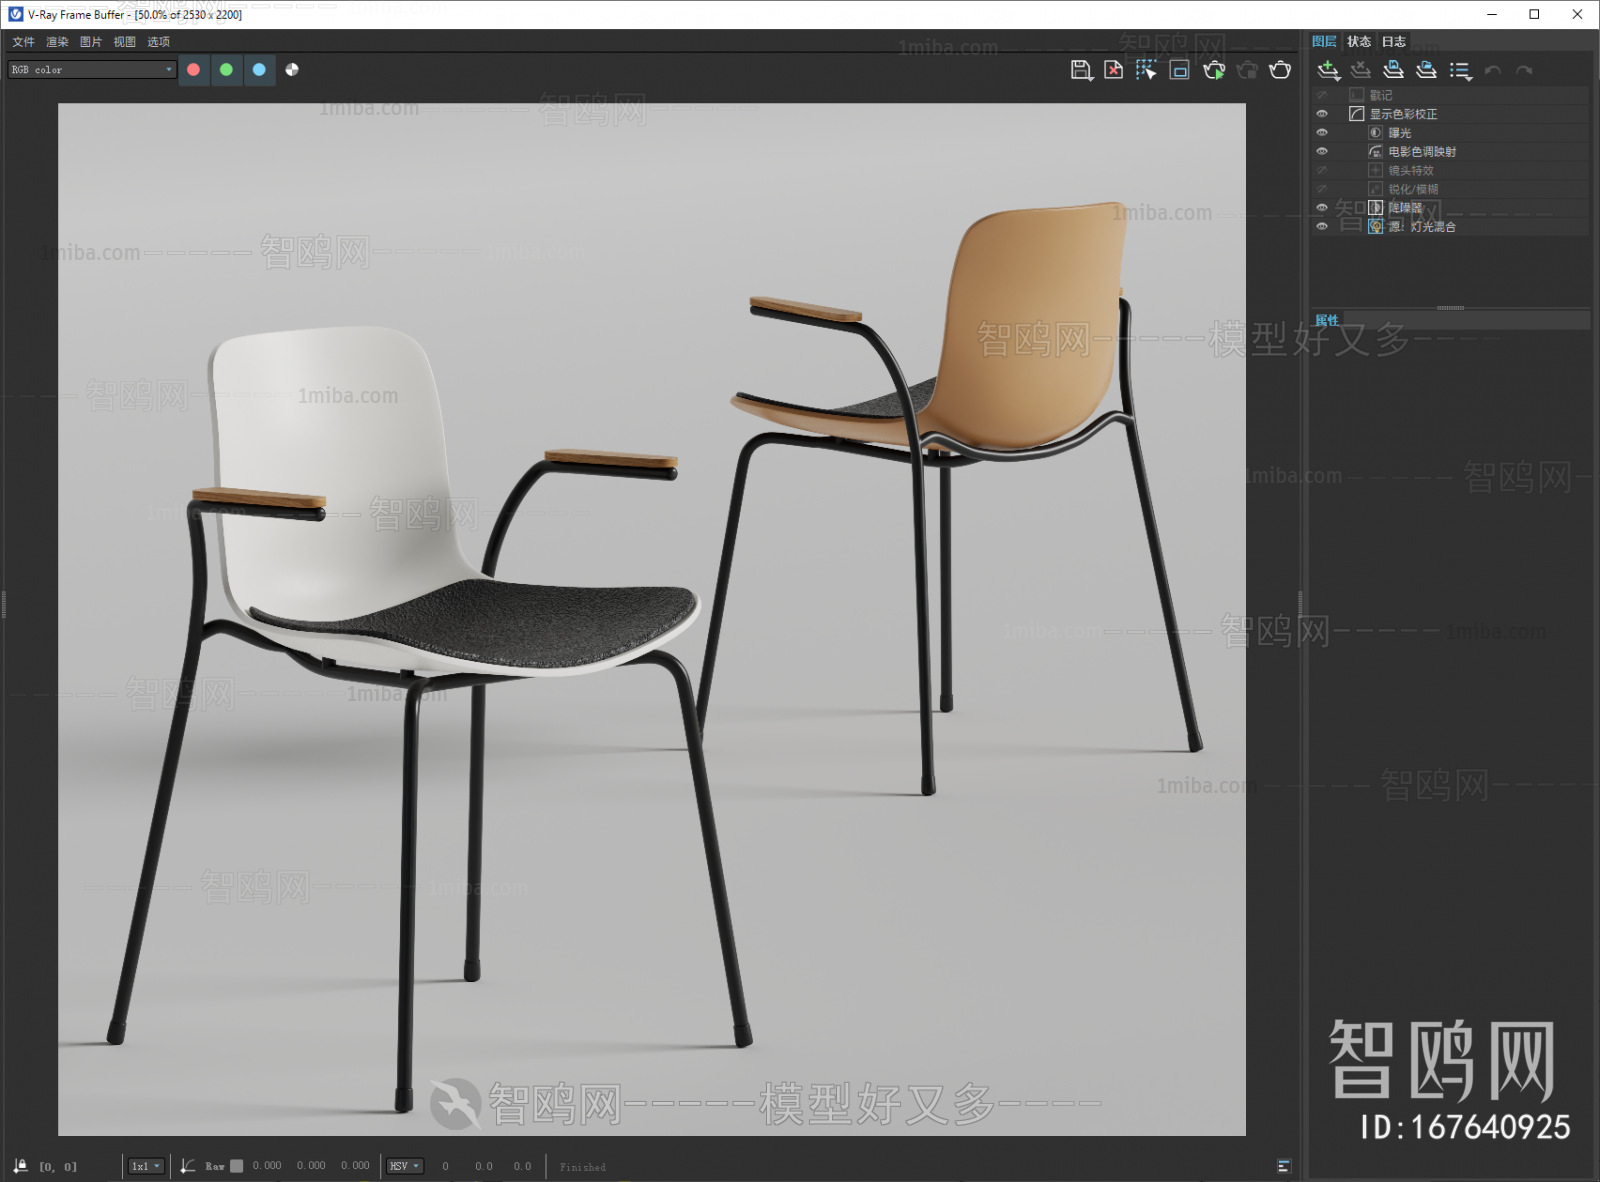
Task: Click the Denoiser layer icon
Action: pyautogui.click(x=1376, y=208)
